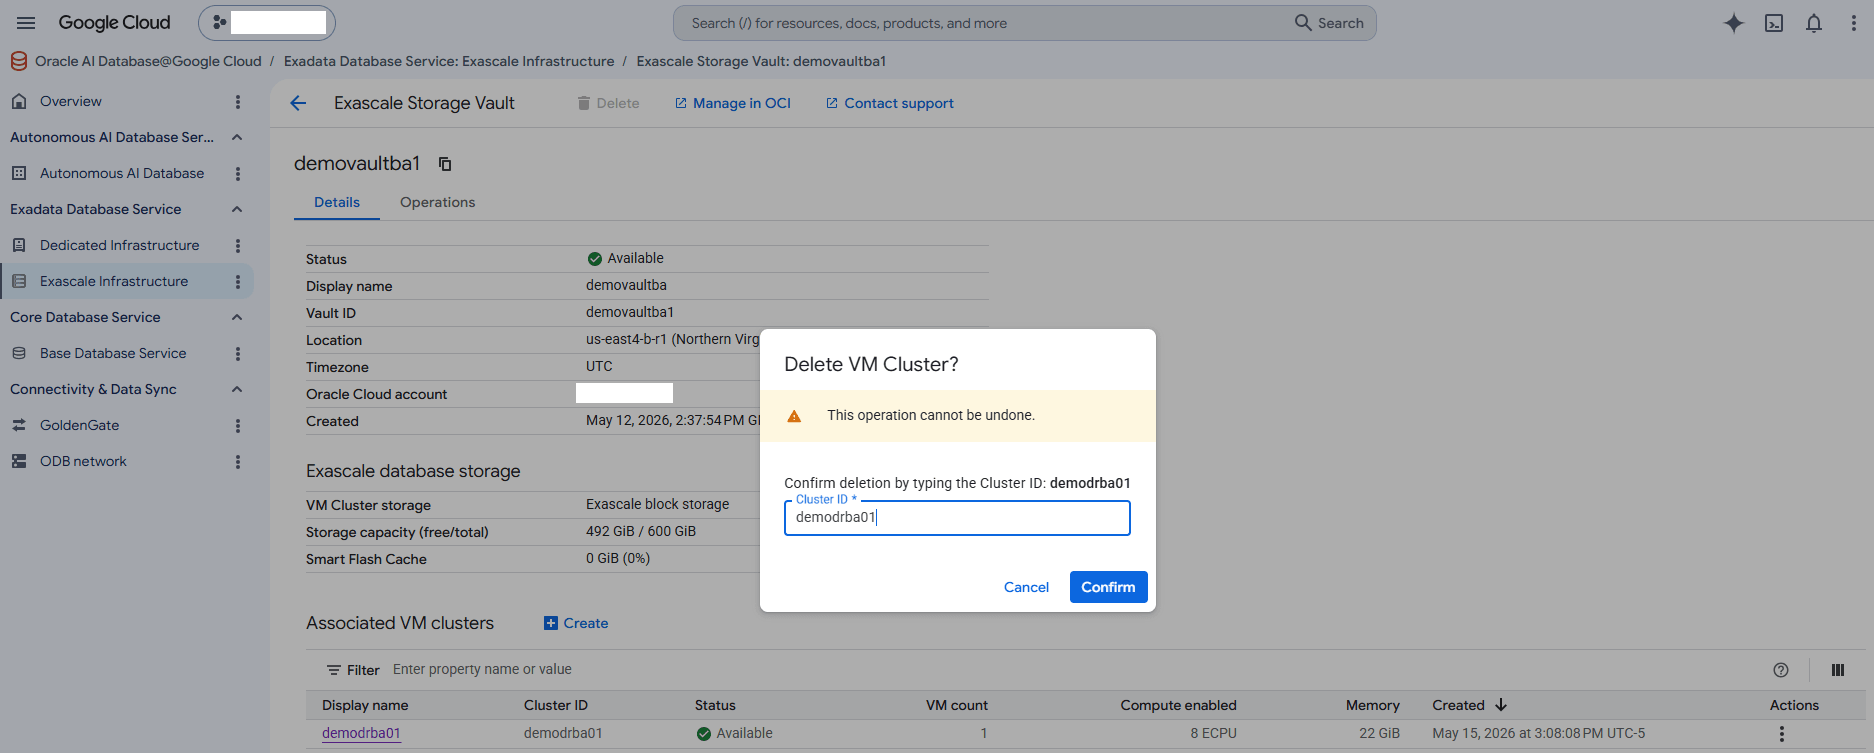Open column display options icon
1874x753 pixels.
pyautogui.click(x=1838, y=670)
